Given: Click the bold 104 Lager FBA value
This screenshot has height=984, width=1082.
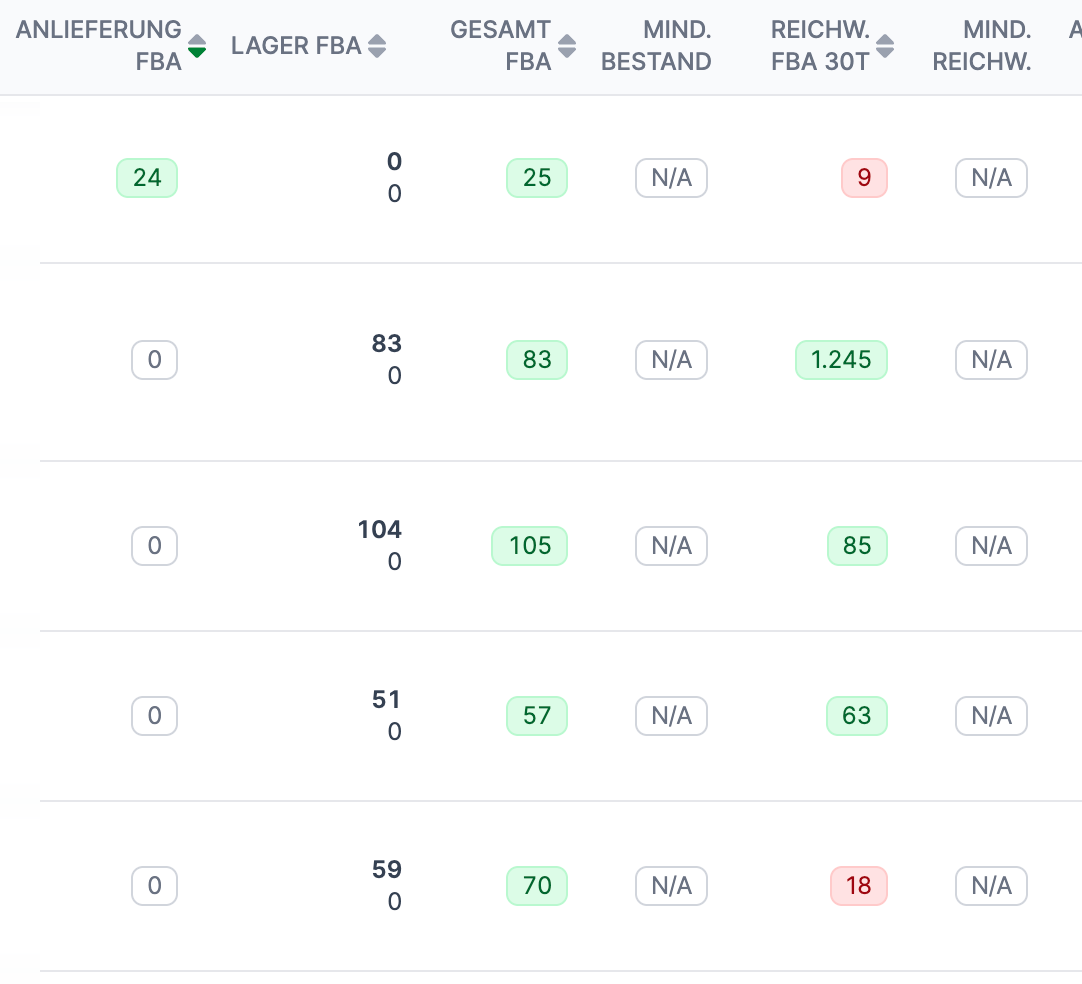Looking at the screenshot, I should coord(379,529).
